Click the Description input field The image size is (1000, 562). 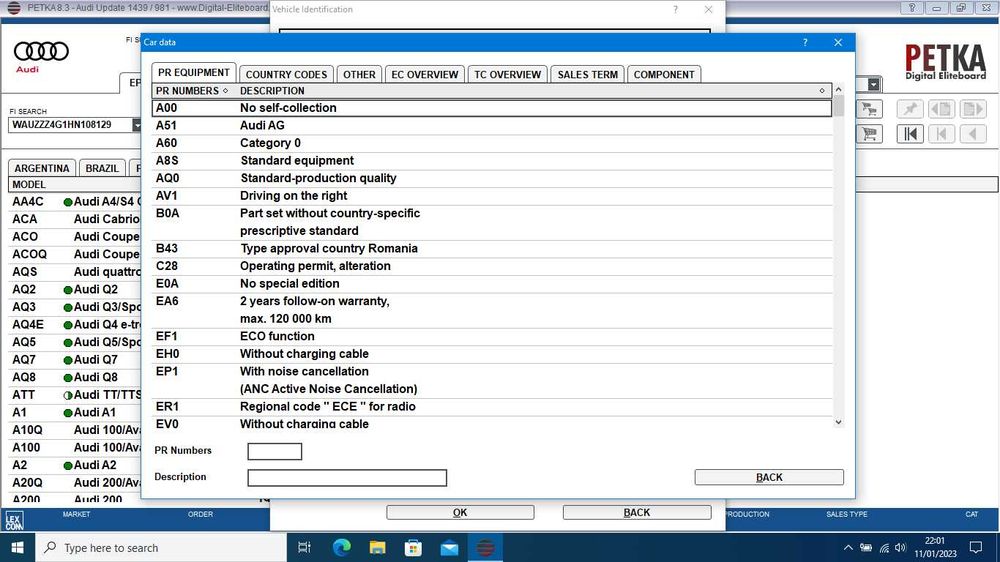[x=347, y=478]
